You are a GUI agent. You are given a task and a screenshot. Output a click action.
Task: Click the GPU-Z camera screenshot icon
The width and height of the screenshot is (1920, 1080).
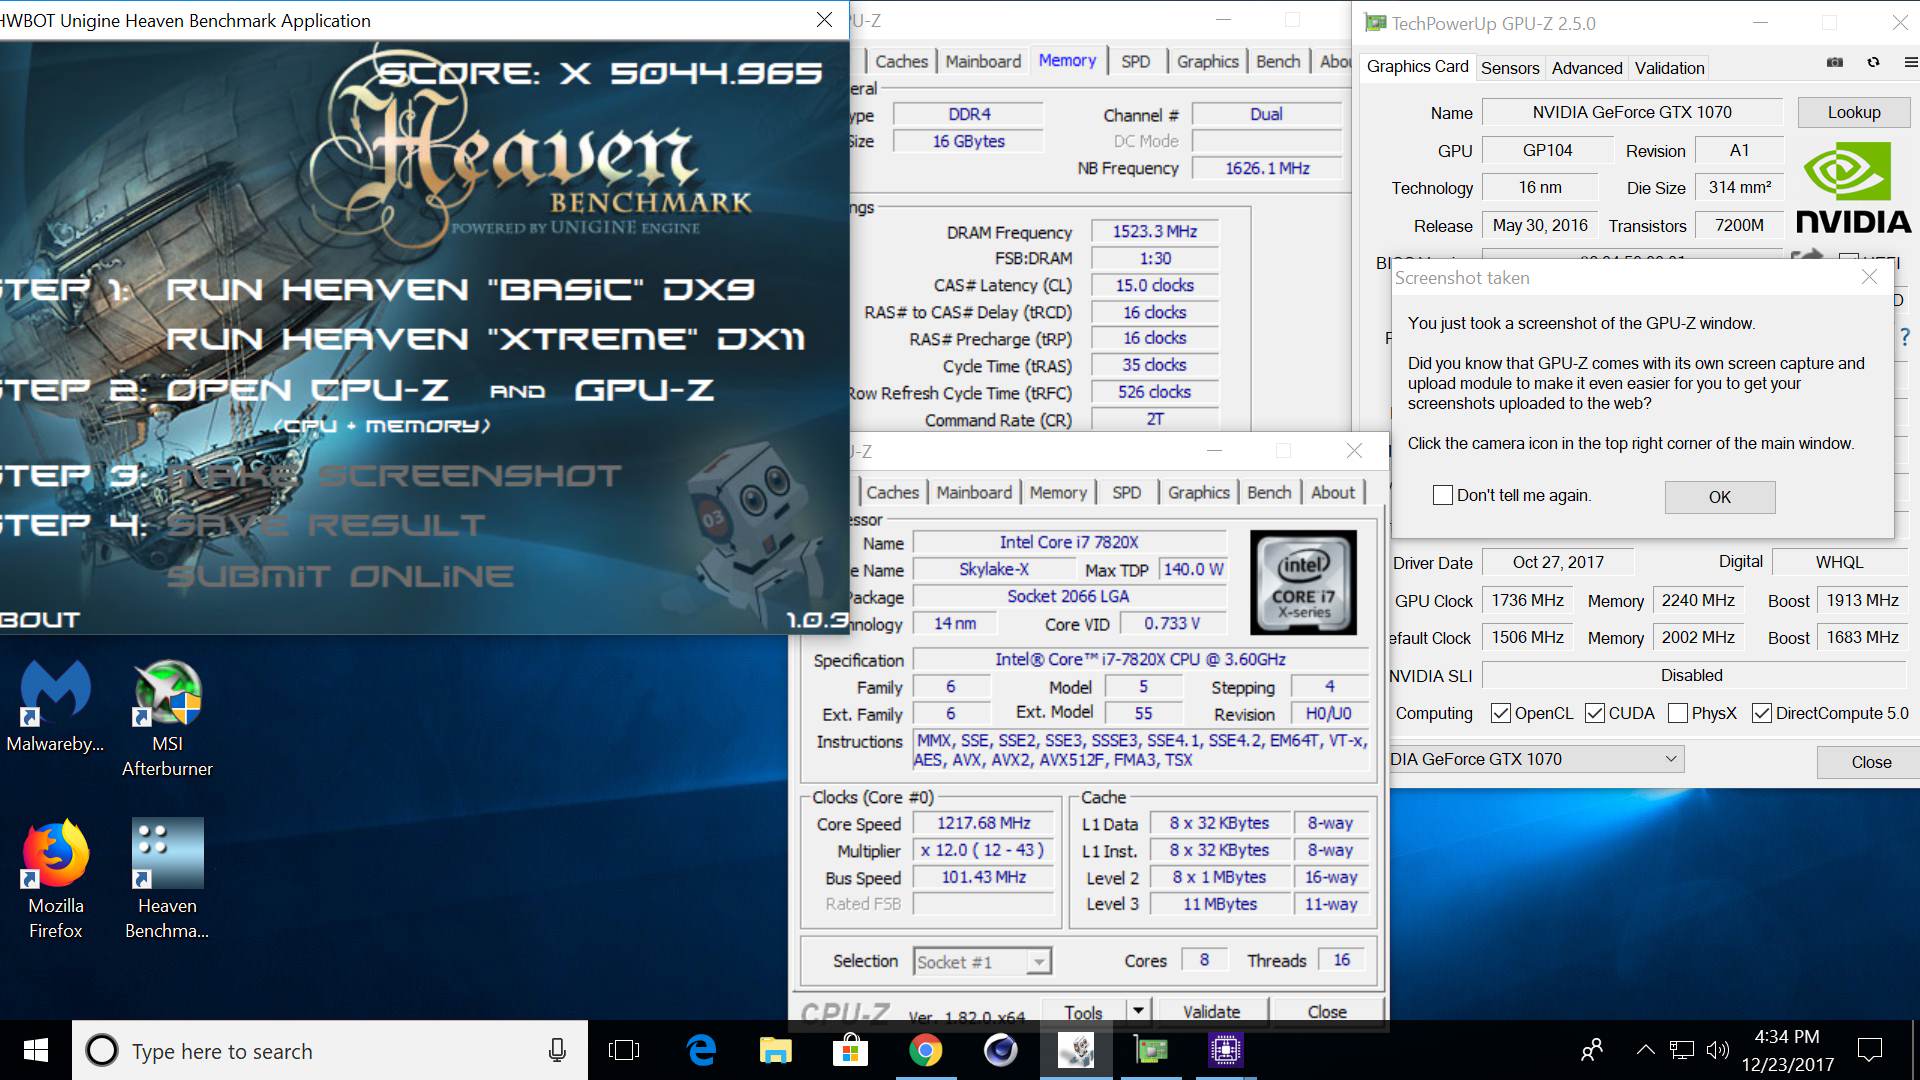coord(1834,62)
